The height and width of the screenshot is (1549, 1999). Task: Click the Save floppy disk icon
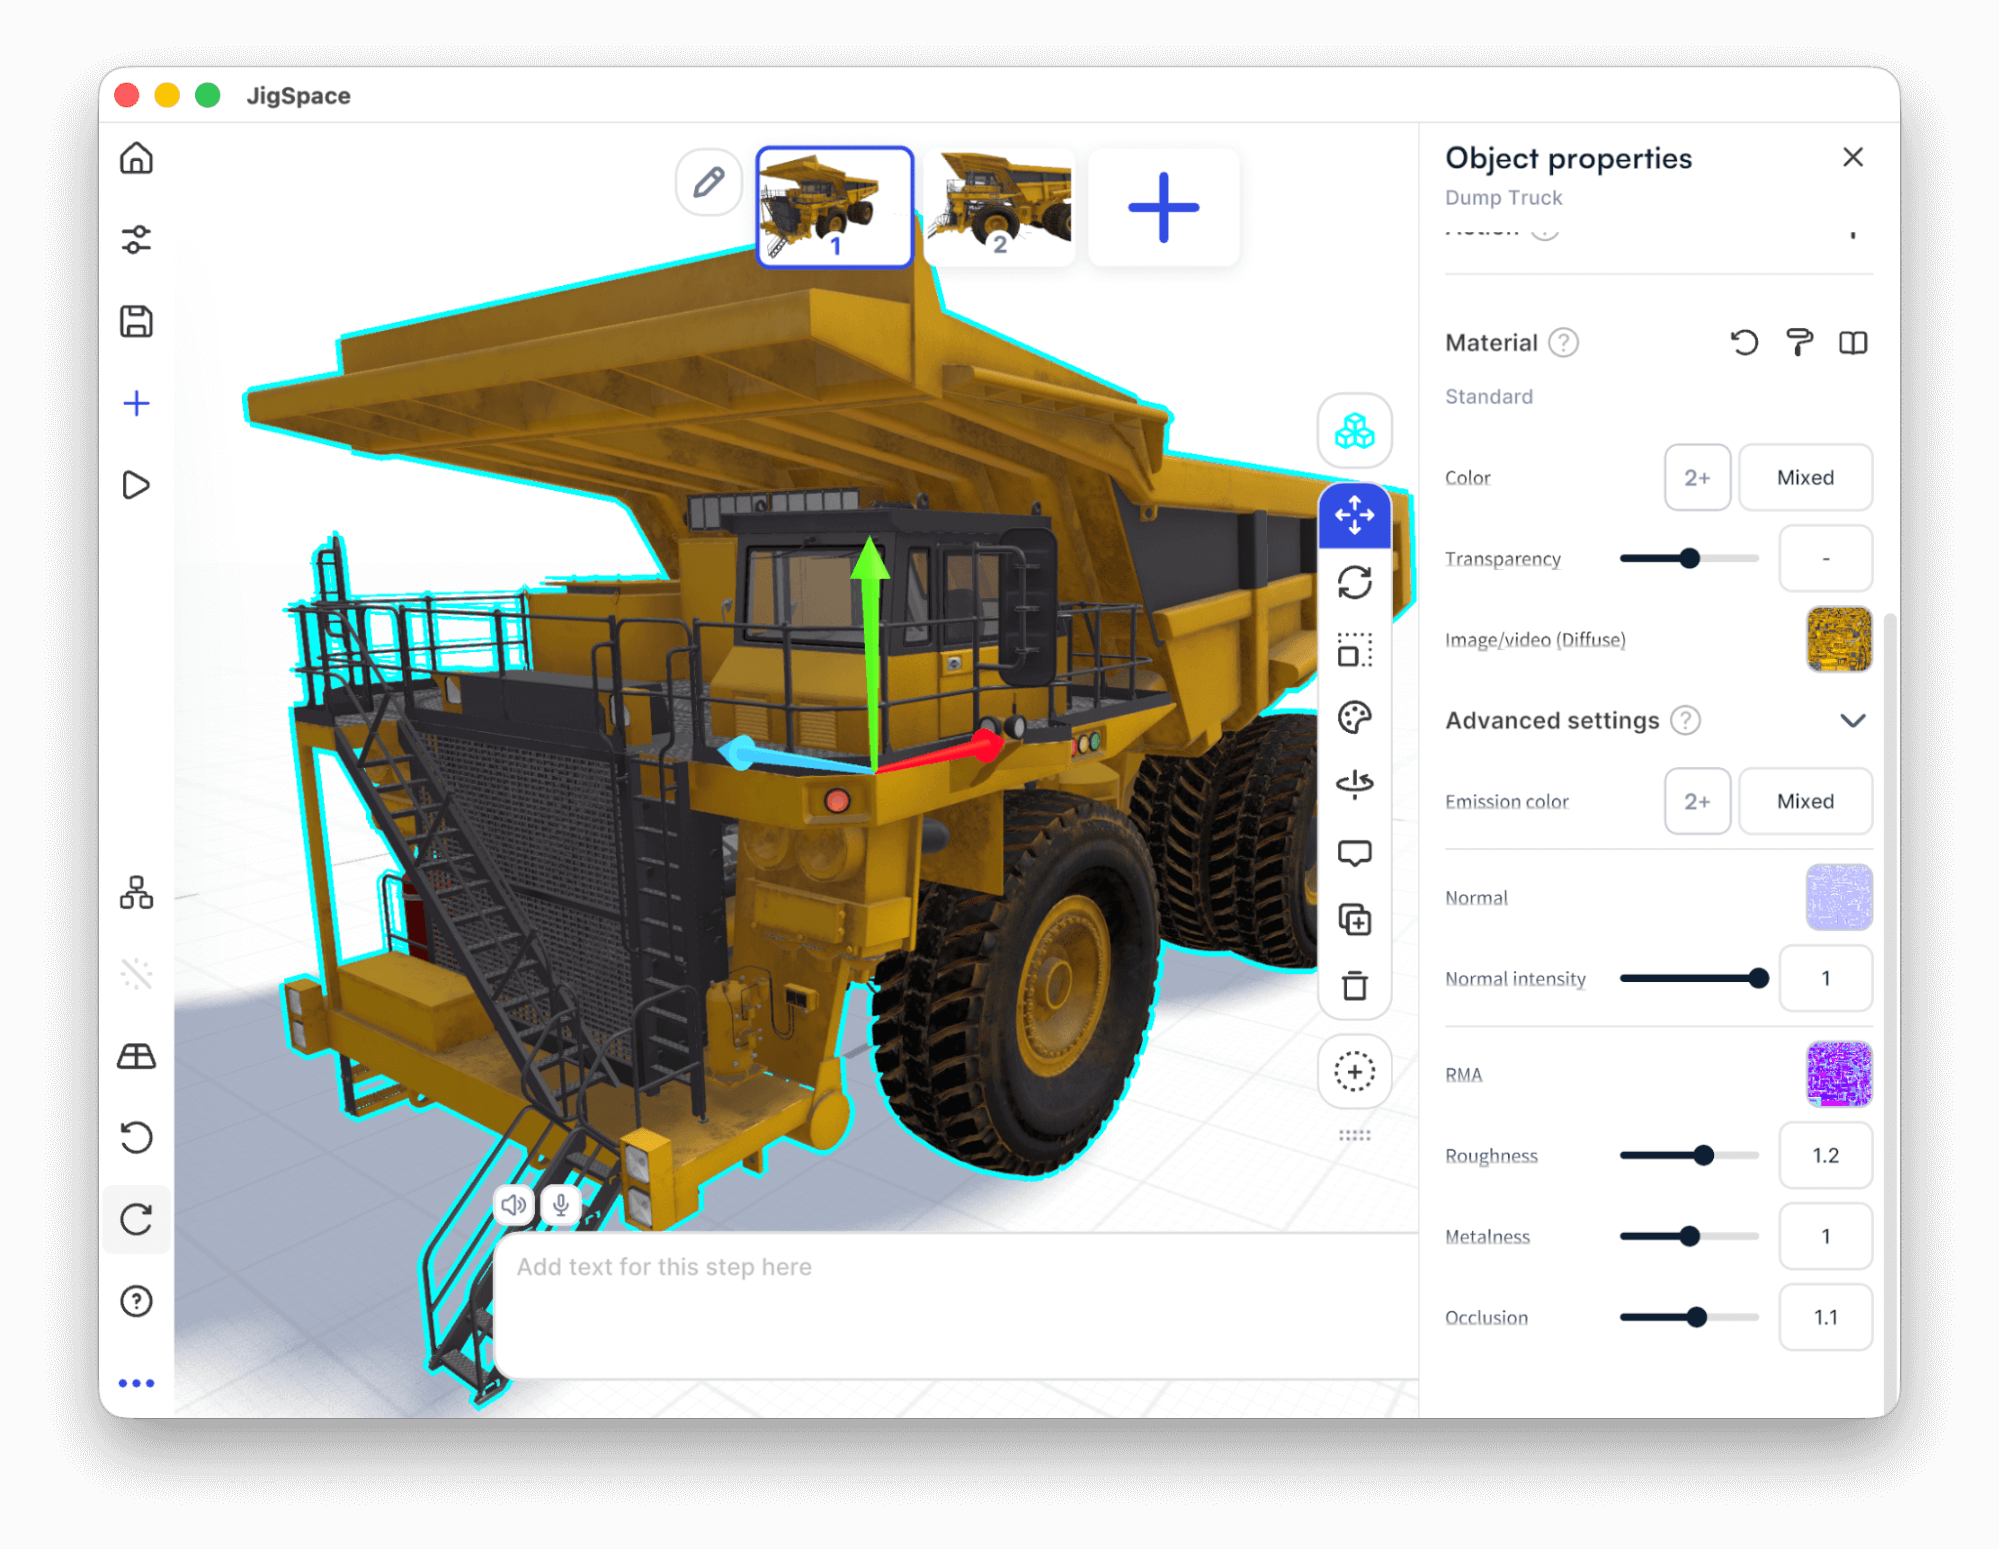pos(136,322)
